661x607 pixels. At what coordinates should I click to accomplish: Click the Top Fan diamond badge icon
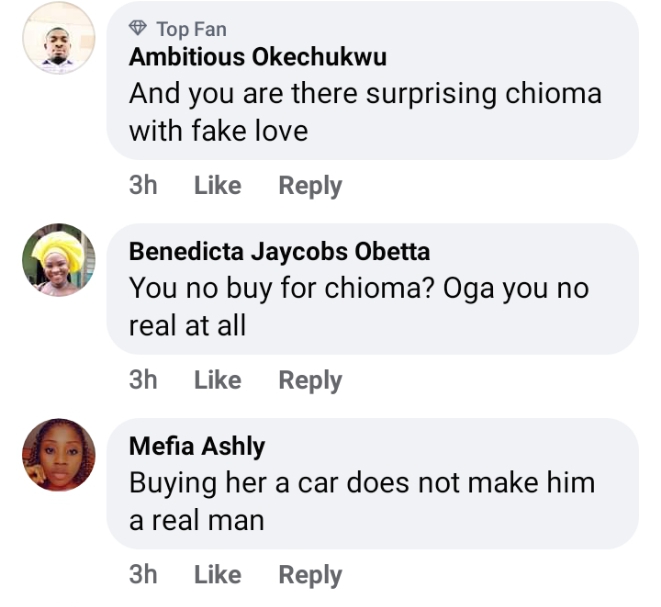click(139, 29)
